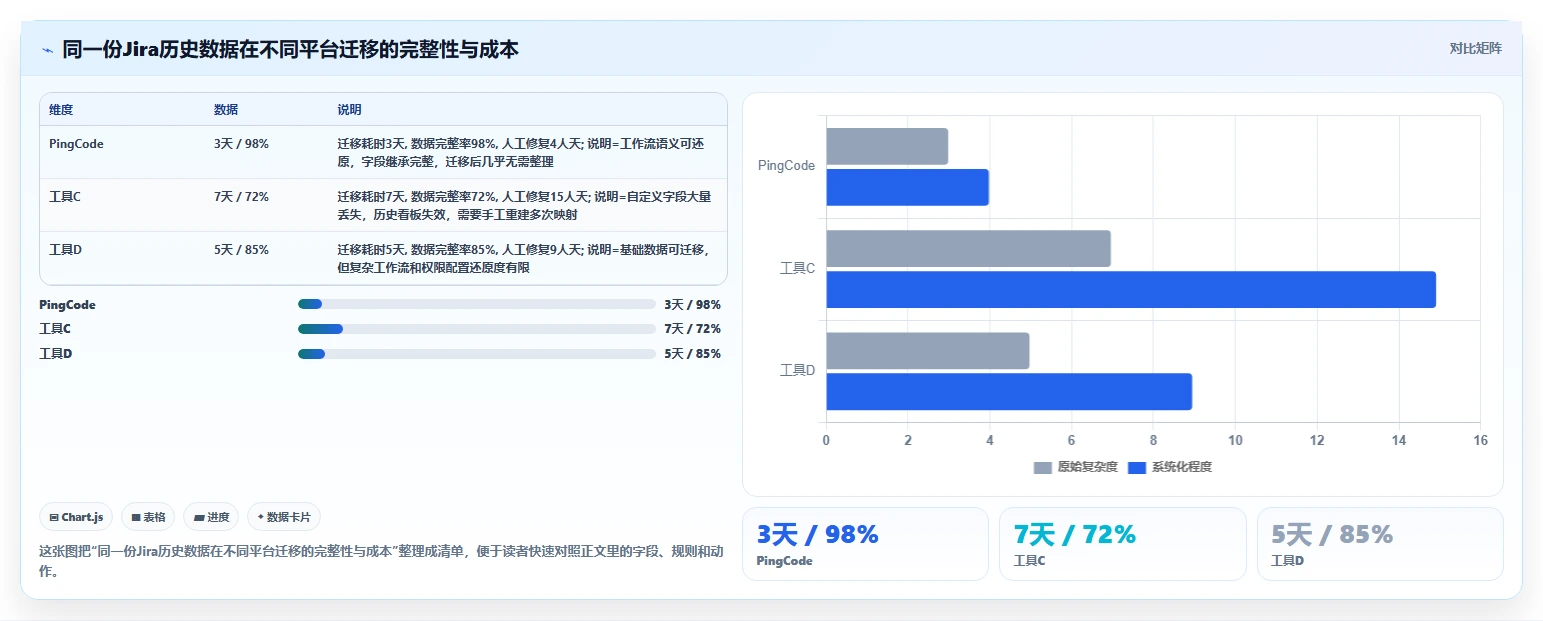
Task: Click the 维度 column header
Action: (61, 110)
